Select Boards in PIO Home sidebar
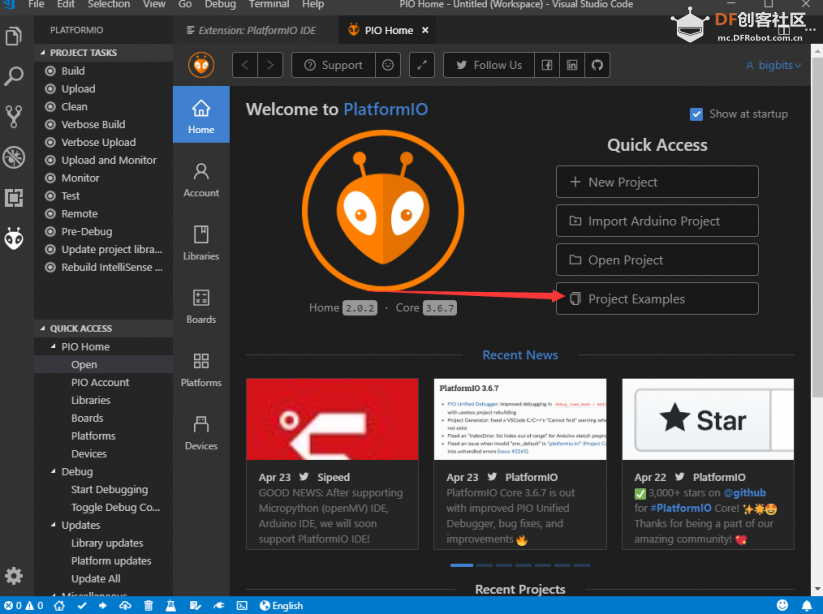823x614 pixels. tap(201, 306)
